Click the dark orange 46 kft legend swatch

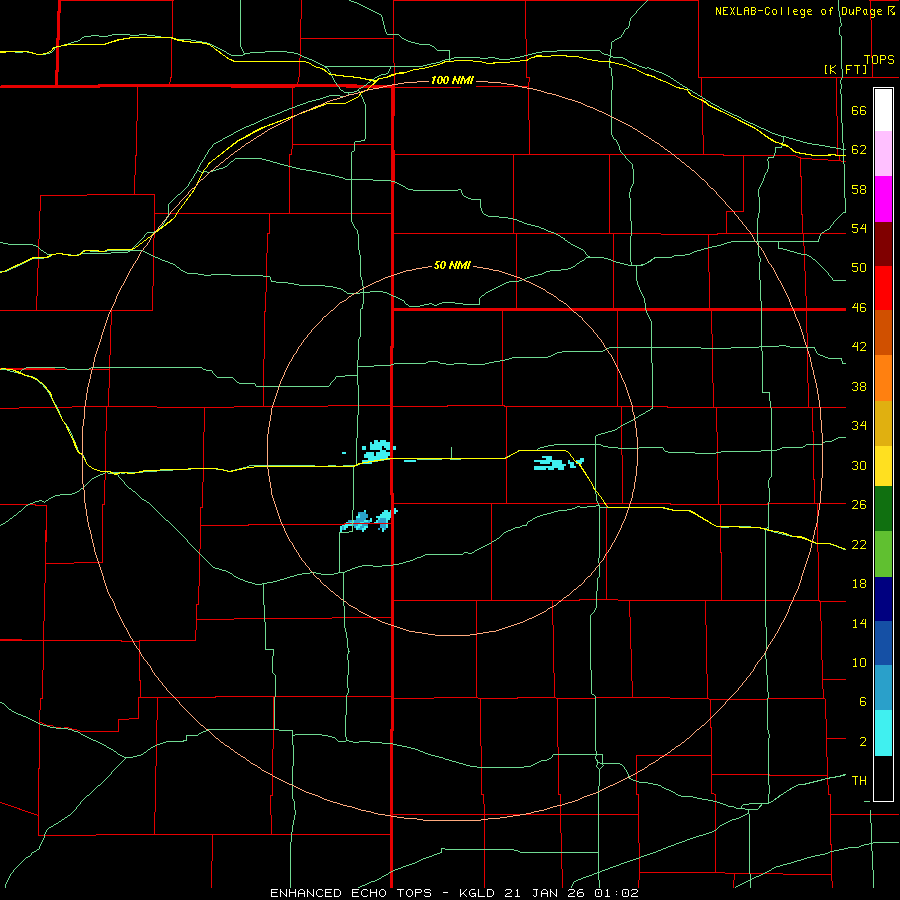pyautogui.click(x=883, y=333)
